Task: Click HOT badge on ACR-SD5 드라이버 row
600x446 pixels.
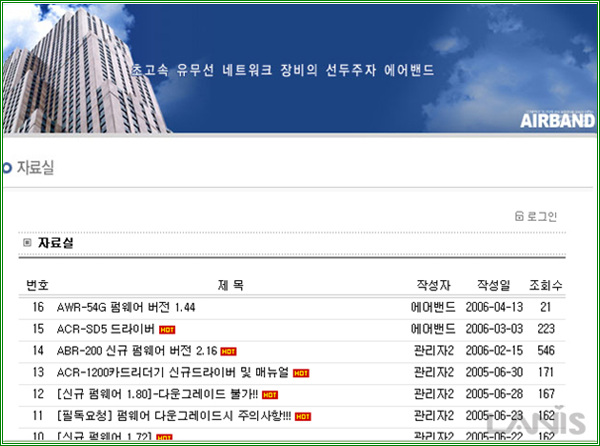Action: pyautogui.click(x=167, y=330)
